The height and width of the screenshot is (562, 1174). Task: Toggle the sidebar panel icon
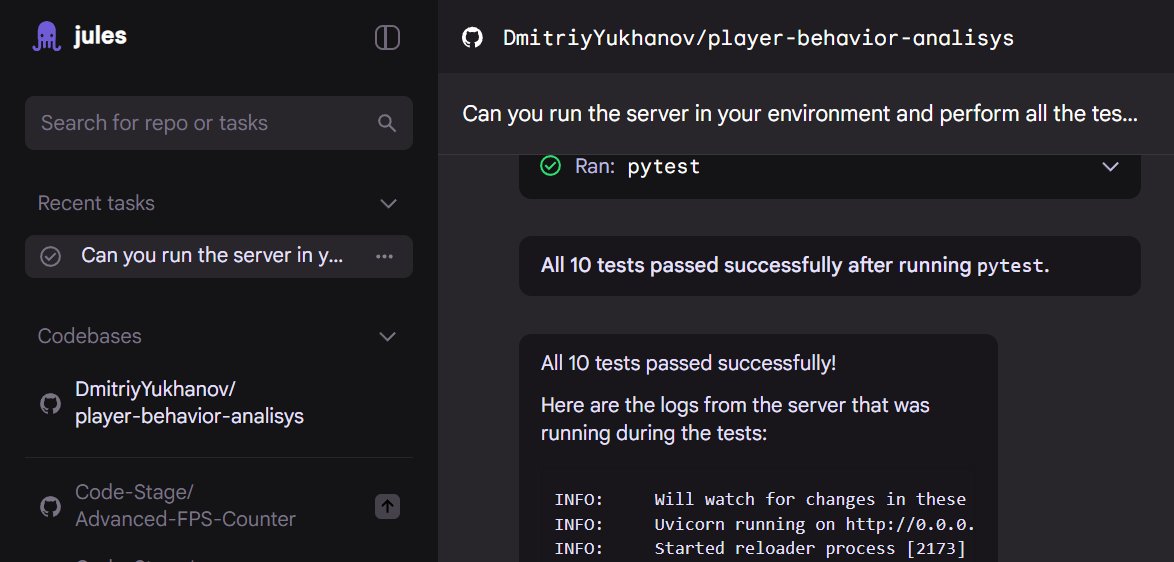[387, 37]
